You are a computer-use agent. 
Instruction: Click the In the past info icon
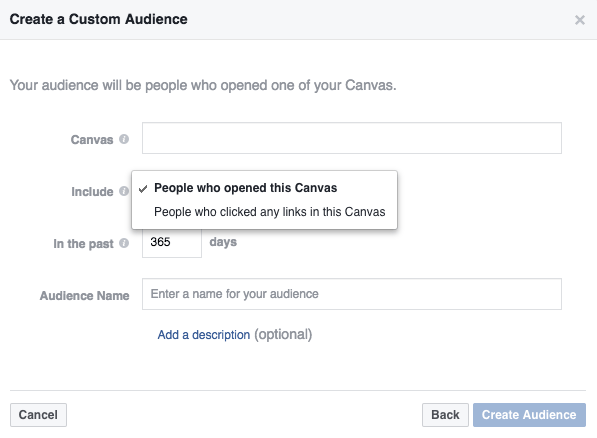point(124,243)
